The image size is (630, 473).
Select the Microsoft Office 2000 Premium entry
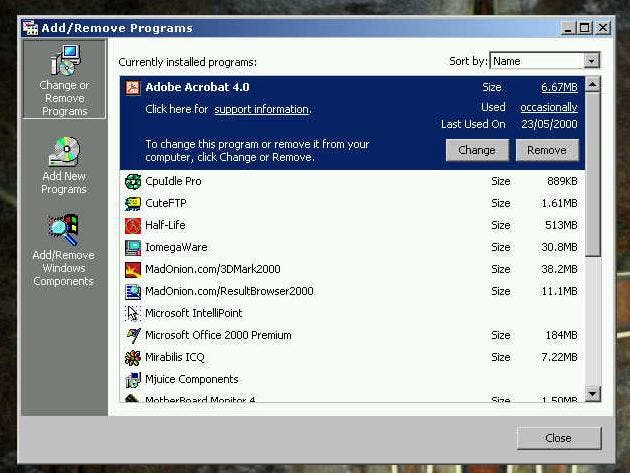[x=352, y=336]
